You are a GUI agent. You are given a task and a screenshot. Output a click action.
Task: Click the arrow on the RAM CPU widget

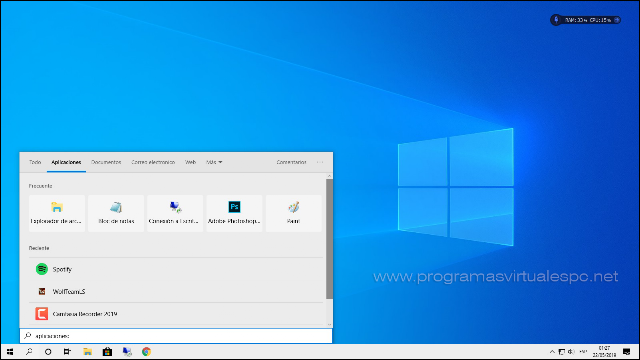click(617, 20)
